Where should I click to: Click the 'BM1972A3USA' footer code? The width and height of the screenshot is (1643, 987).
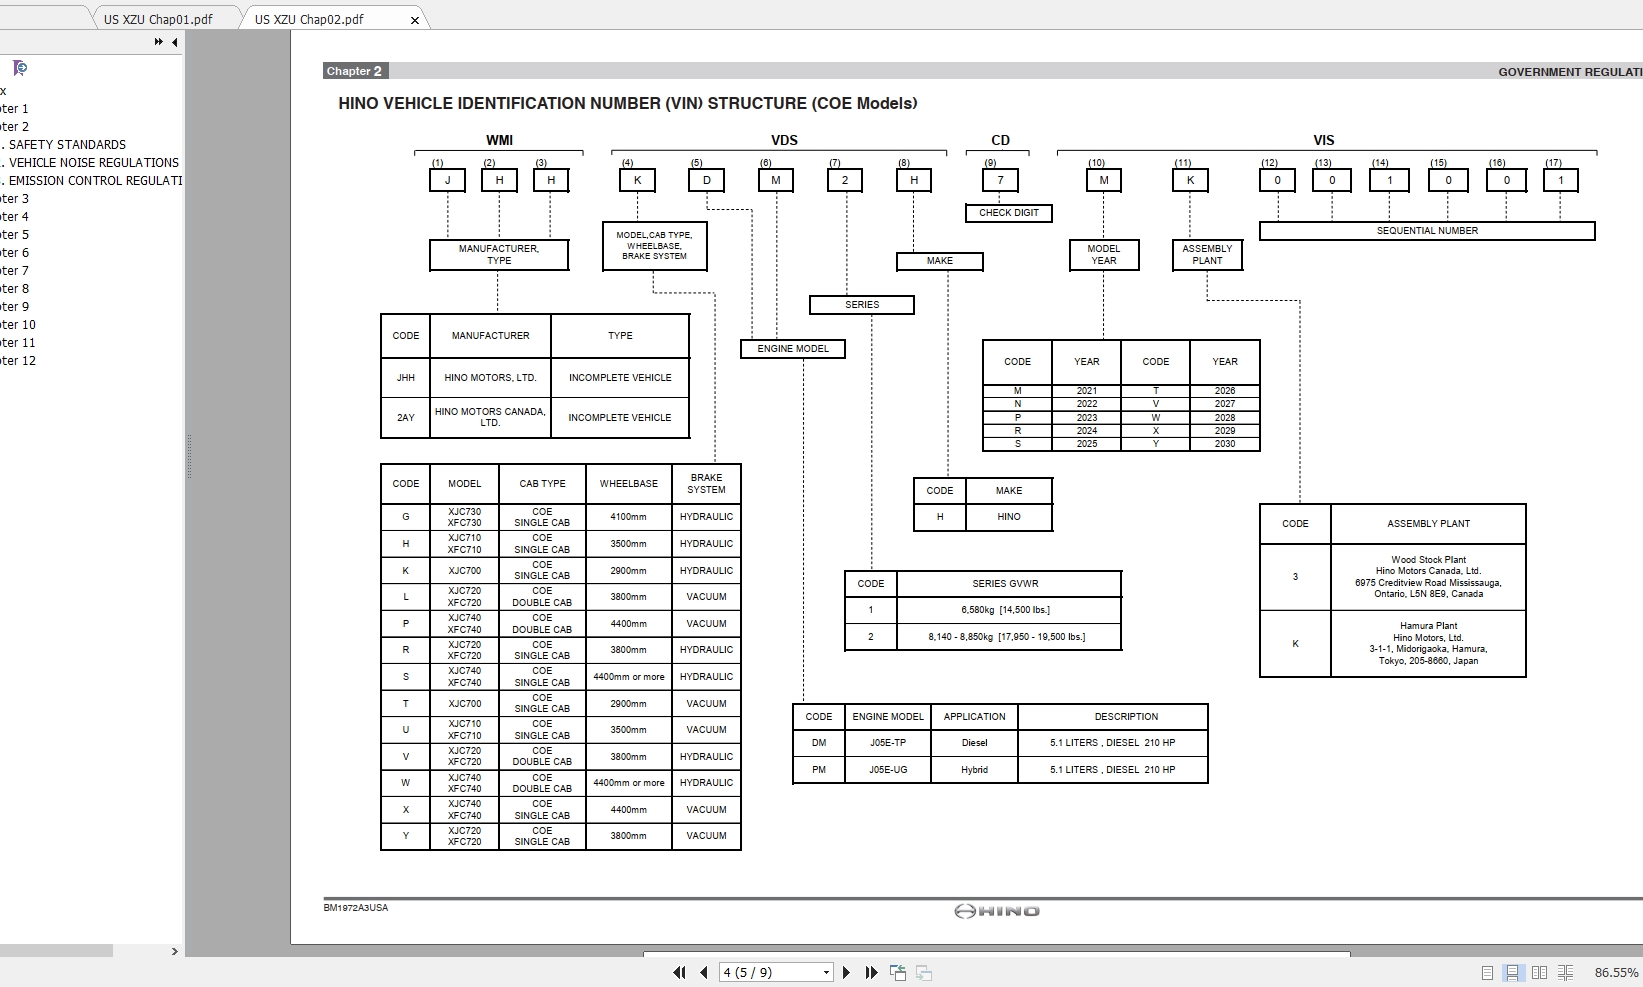point(356,908)
